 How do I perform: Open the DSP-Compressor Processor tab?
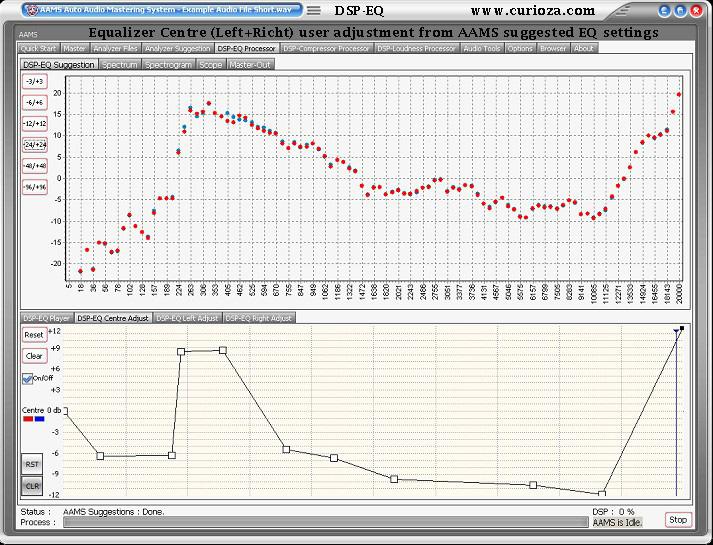click(326, 48)
